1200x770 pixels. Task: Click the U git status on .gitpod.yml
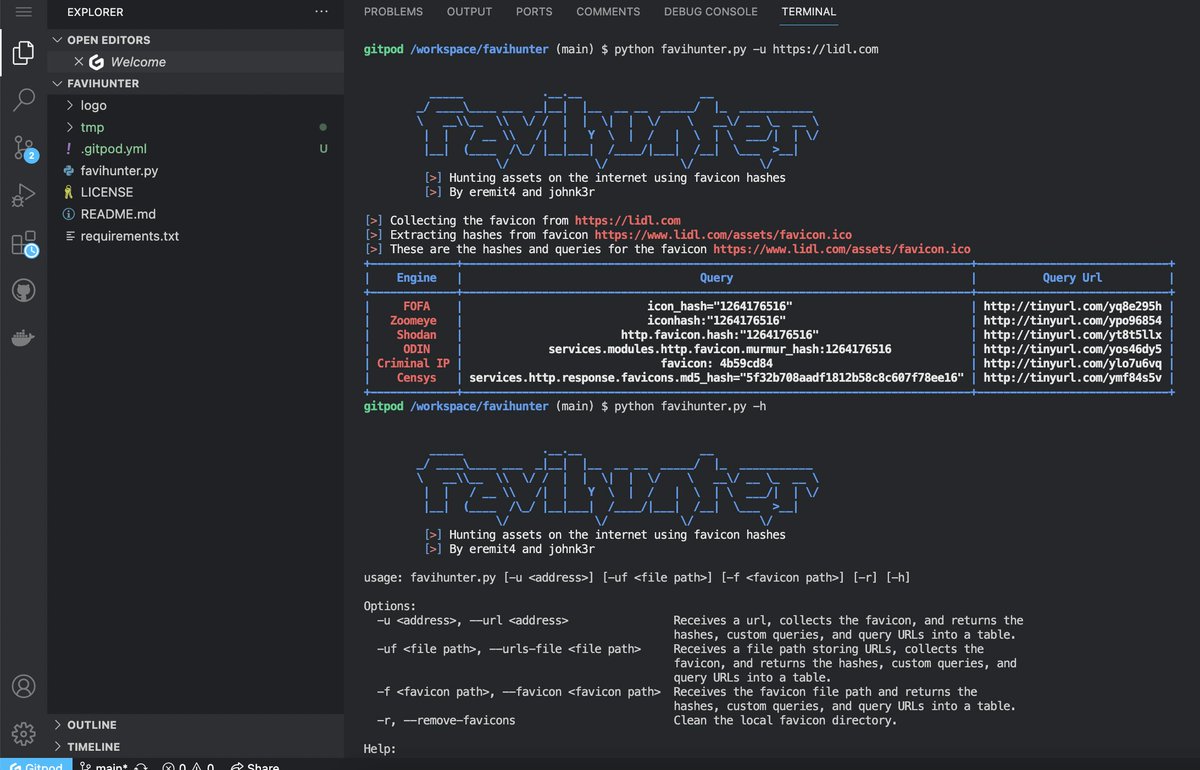(x=323, y=149)
